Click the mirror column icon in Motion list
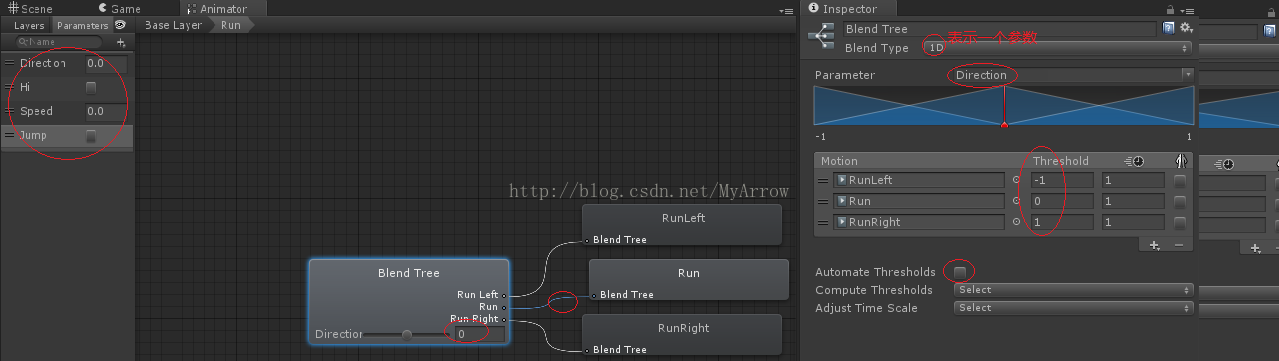This screenshot has width=1279, height=361. point(1181,161)
